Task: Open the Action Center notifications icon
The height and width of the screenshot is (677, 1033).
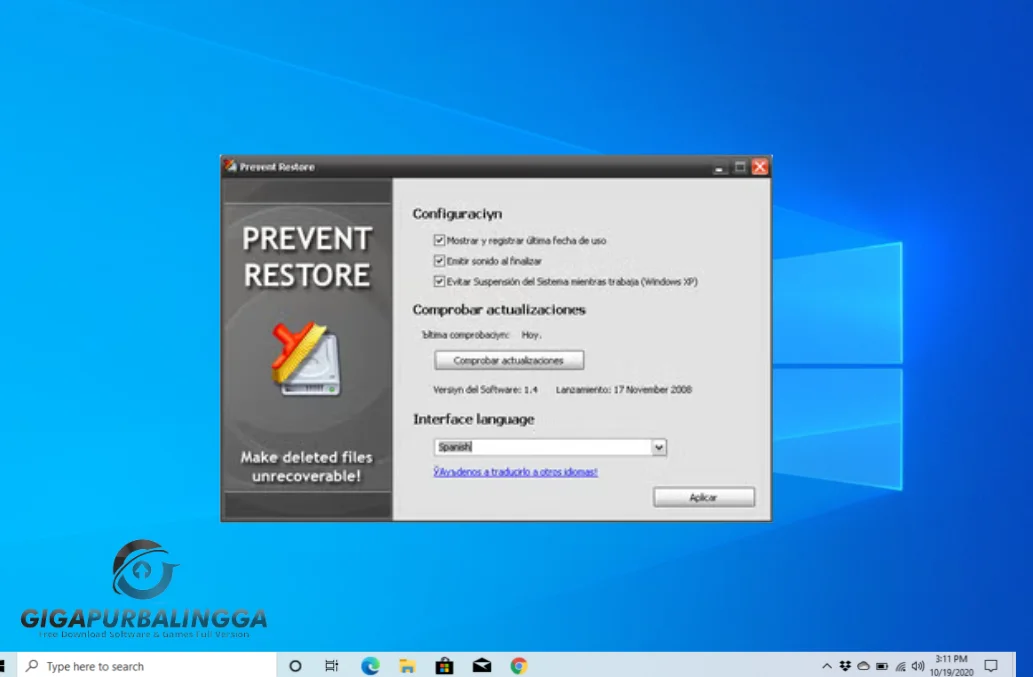Action: [991, 666]
